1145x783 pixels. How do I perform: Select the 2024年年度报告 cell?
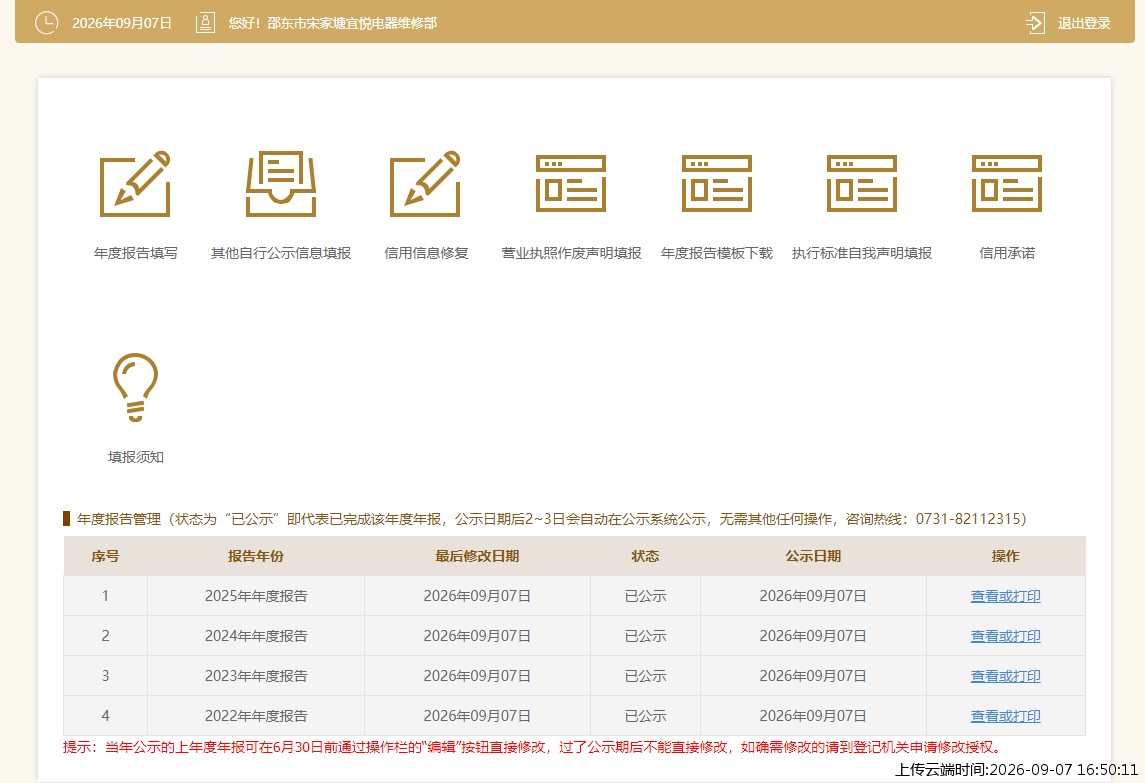(x=256, y=636)
